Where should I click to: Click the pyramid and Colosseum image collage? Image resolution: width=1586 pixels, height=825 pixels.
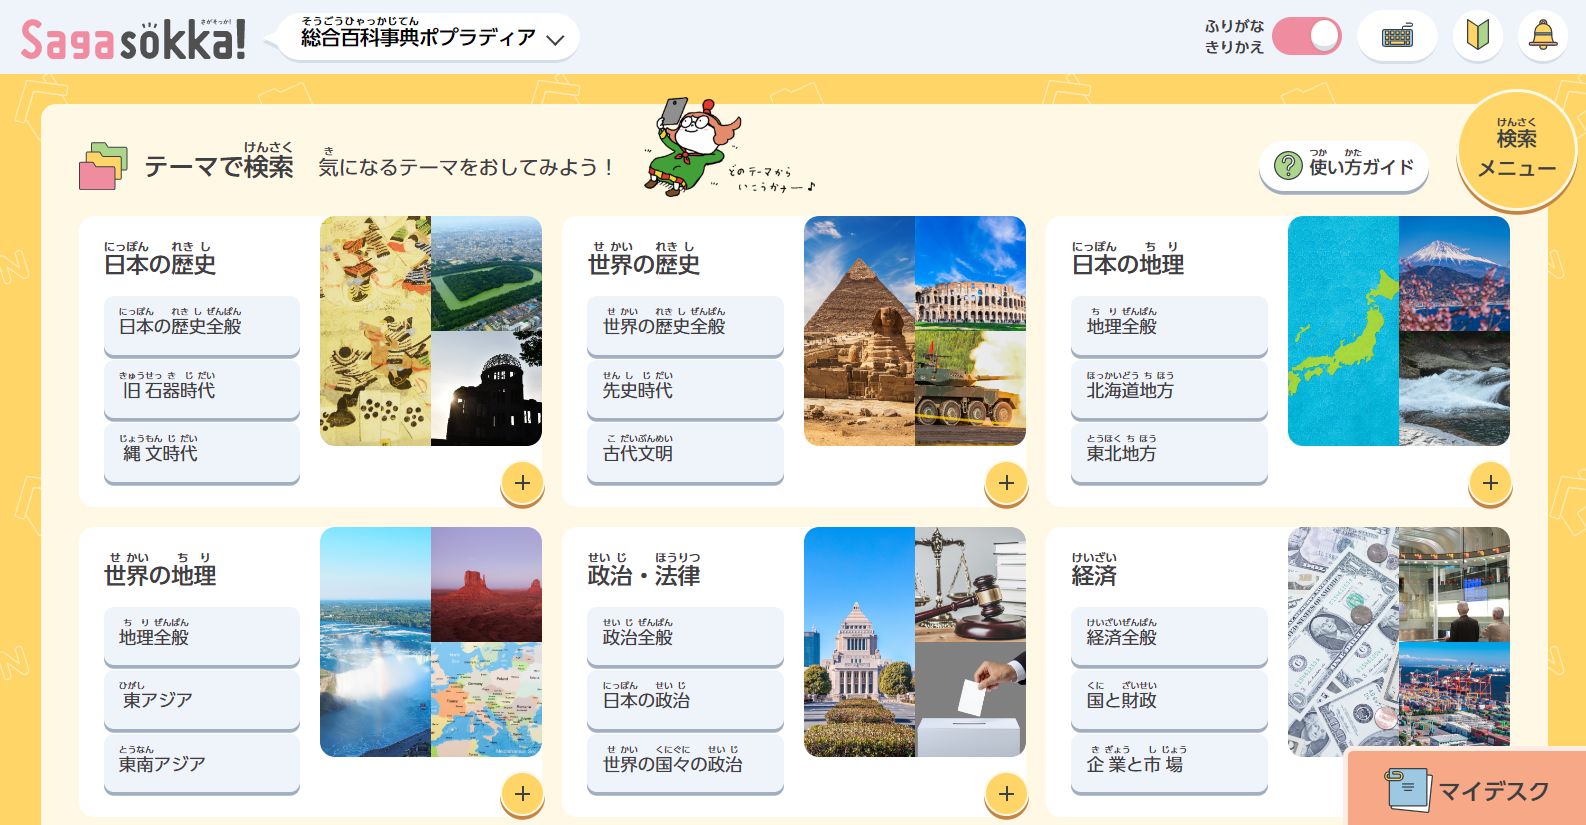click(915, 331)
